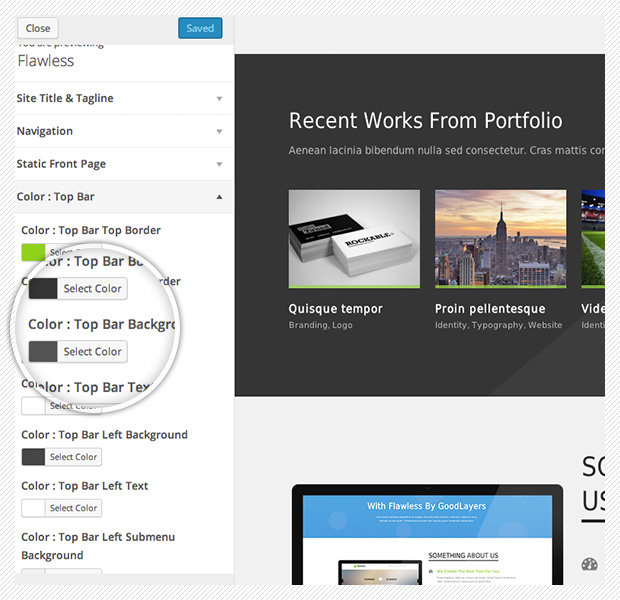Click the stadium portfolio thumbnail
620x600 pixels.
tap(593, 238)
